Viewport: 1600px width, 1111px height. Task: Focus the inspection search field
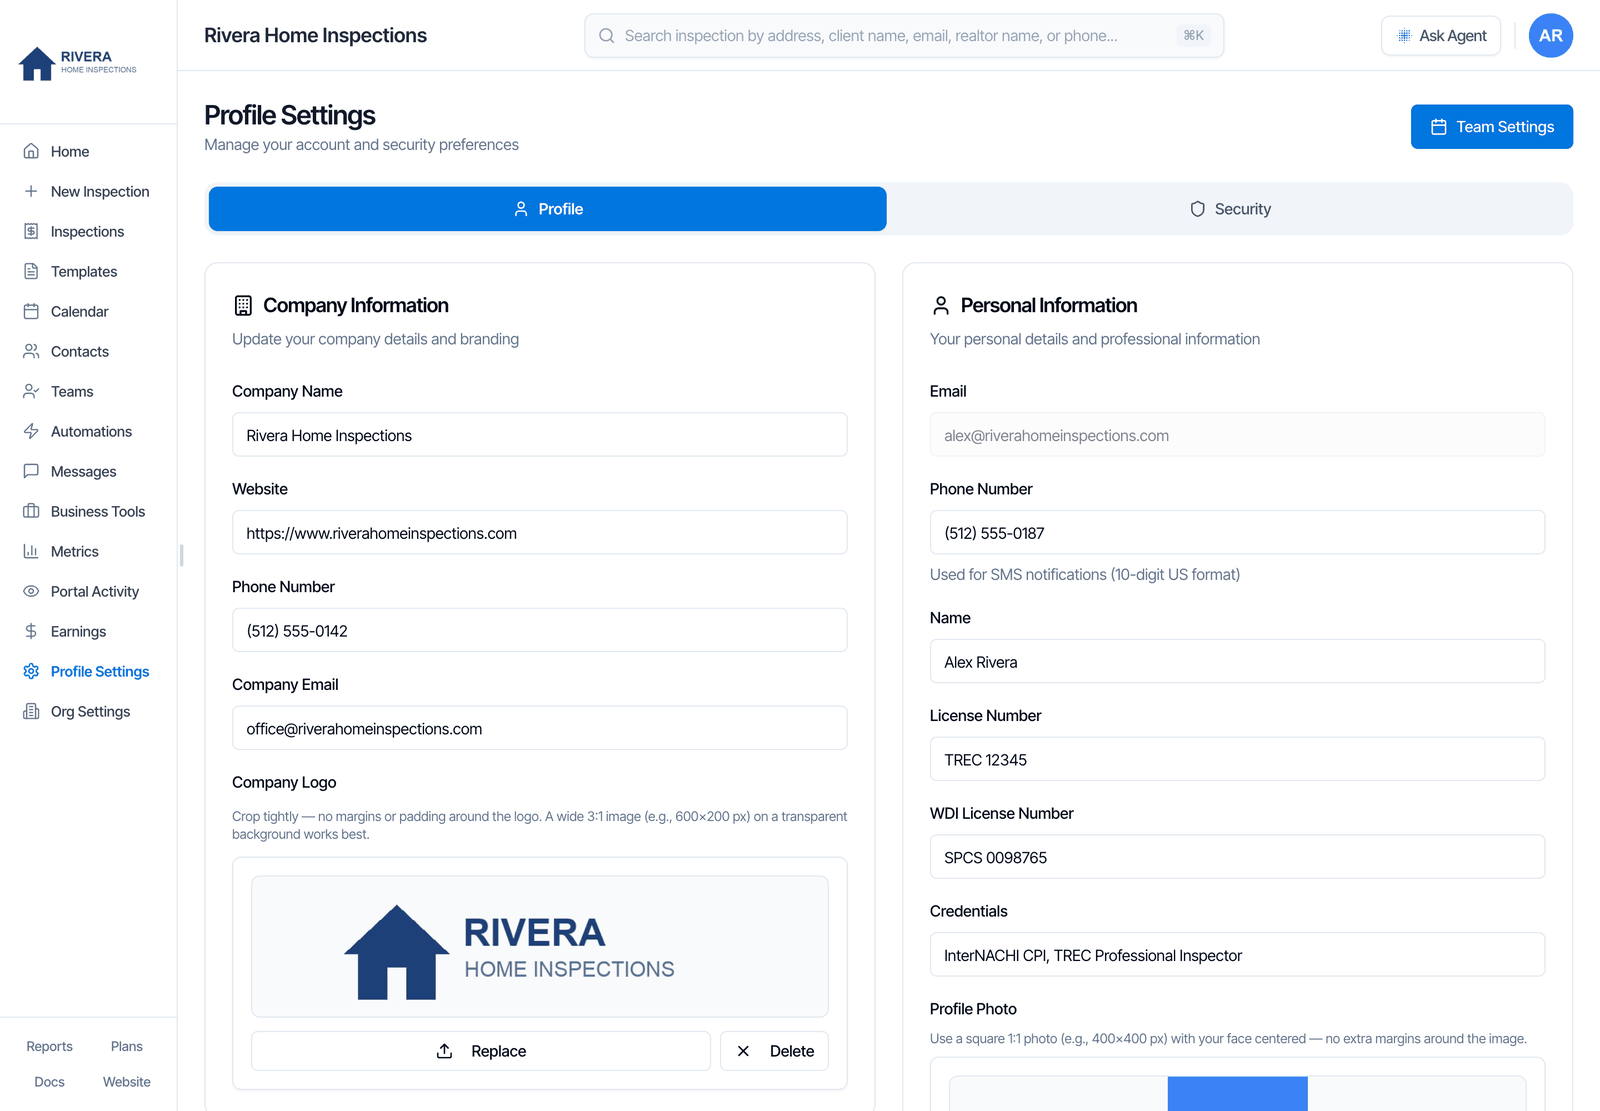coord(904,36)
